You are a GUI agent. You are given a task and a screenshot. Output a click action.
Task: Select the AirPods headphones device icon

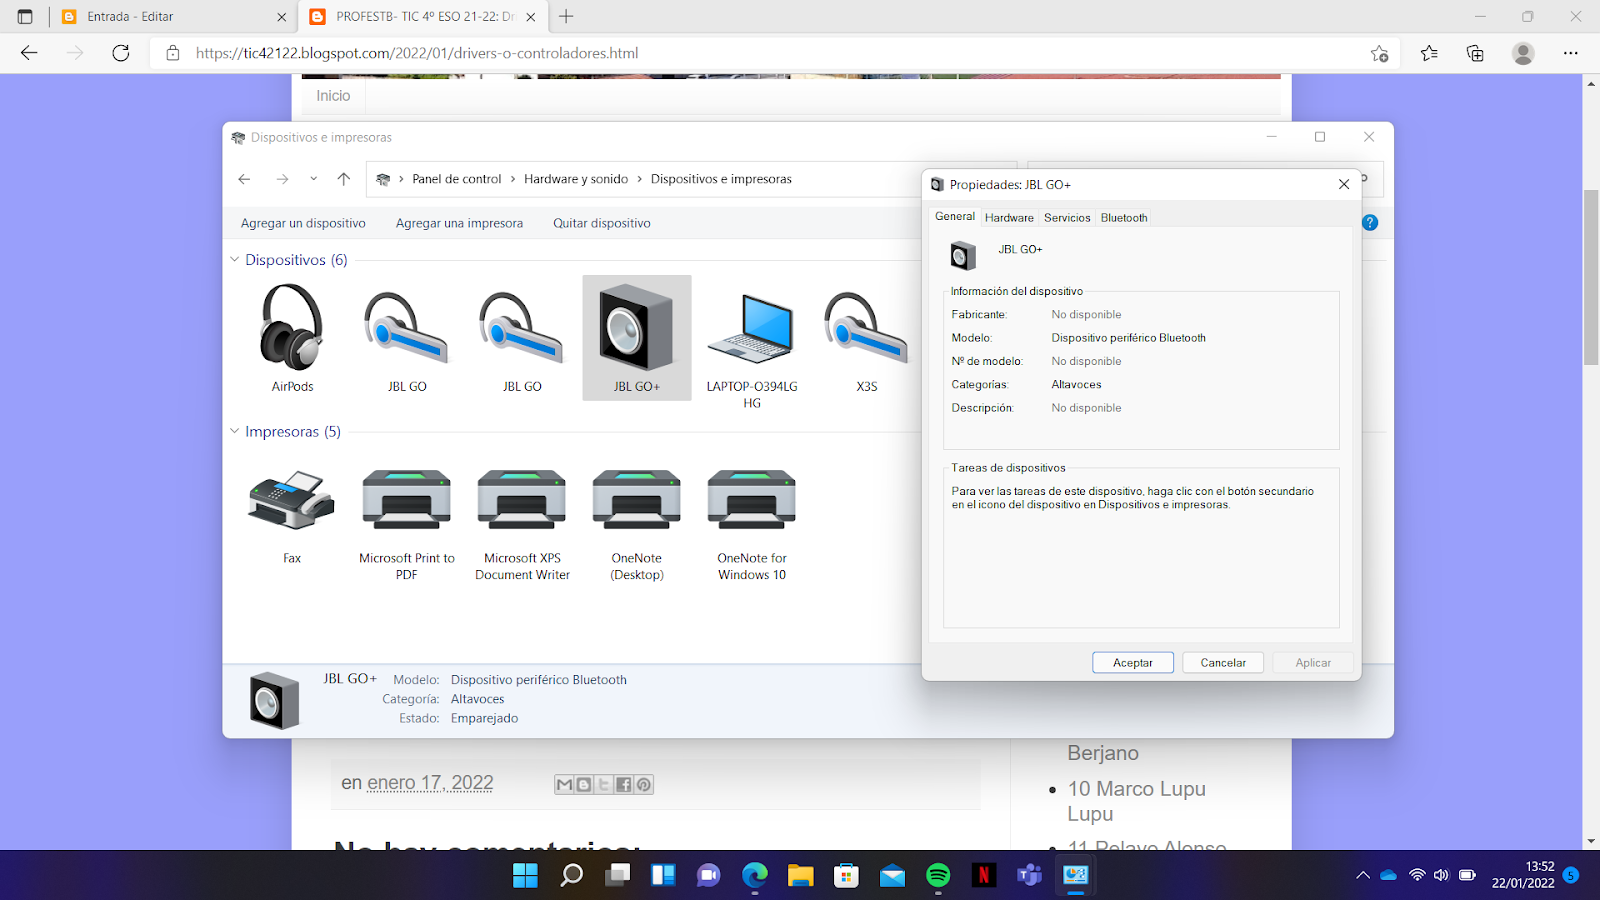pos(292,328)
